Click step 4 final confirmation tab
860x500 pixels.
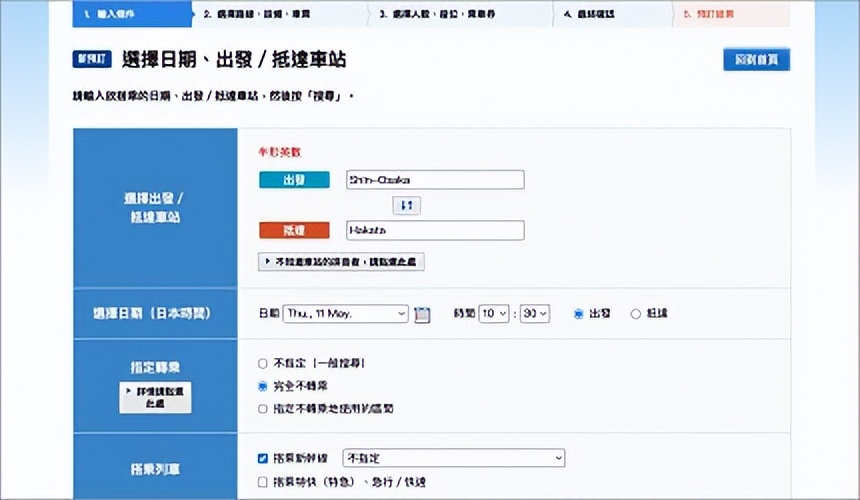(613, 14)
